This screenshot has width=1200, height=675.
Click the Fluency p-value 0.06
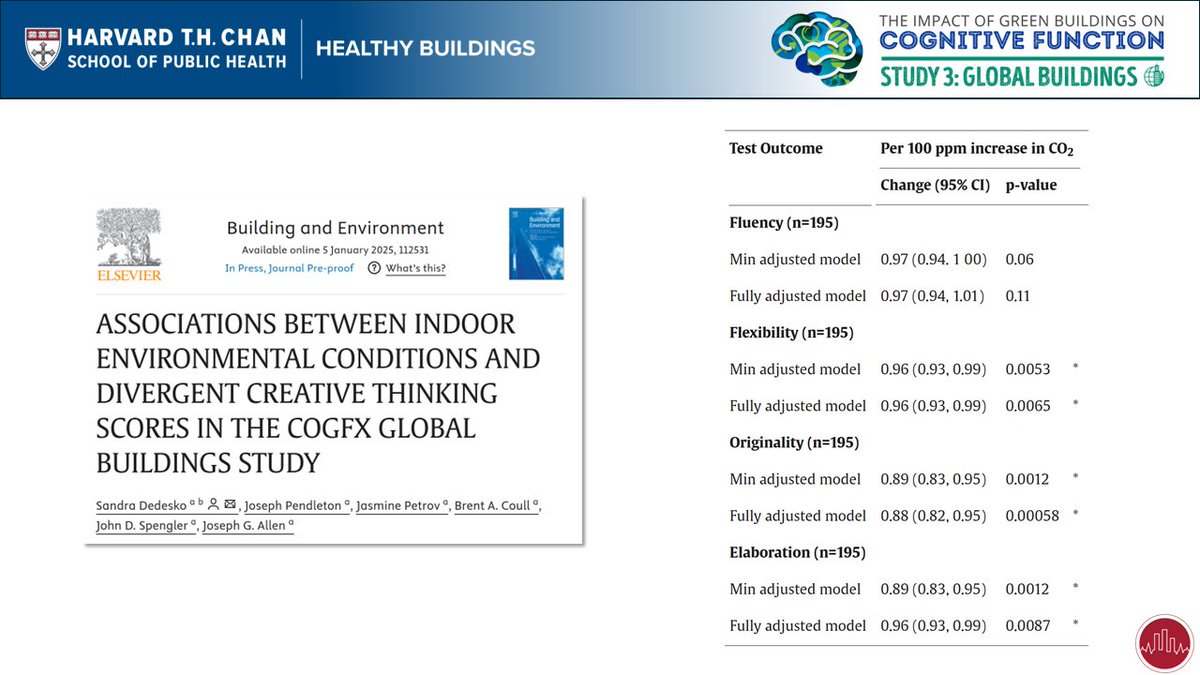[1020, 259]
